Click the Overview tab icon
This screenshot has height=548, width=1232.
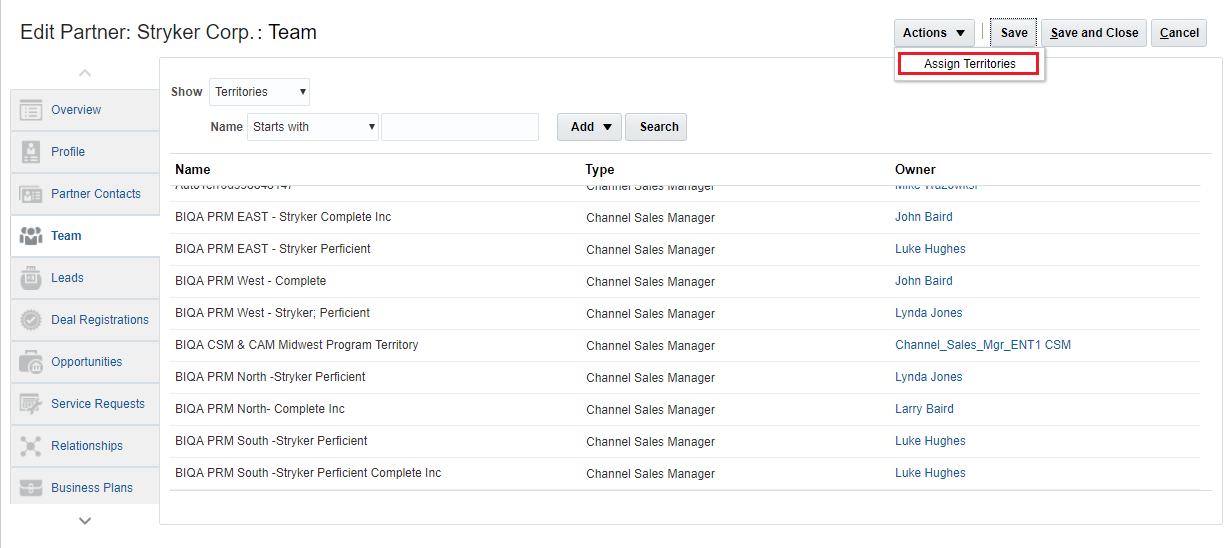31,110
